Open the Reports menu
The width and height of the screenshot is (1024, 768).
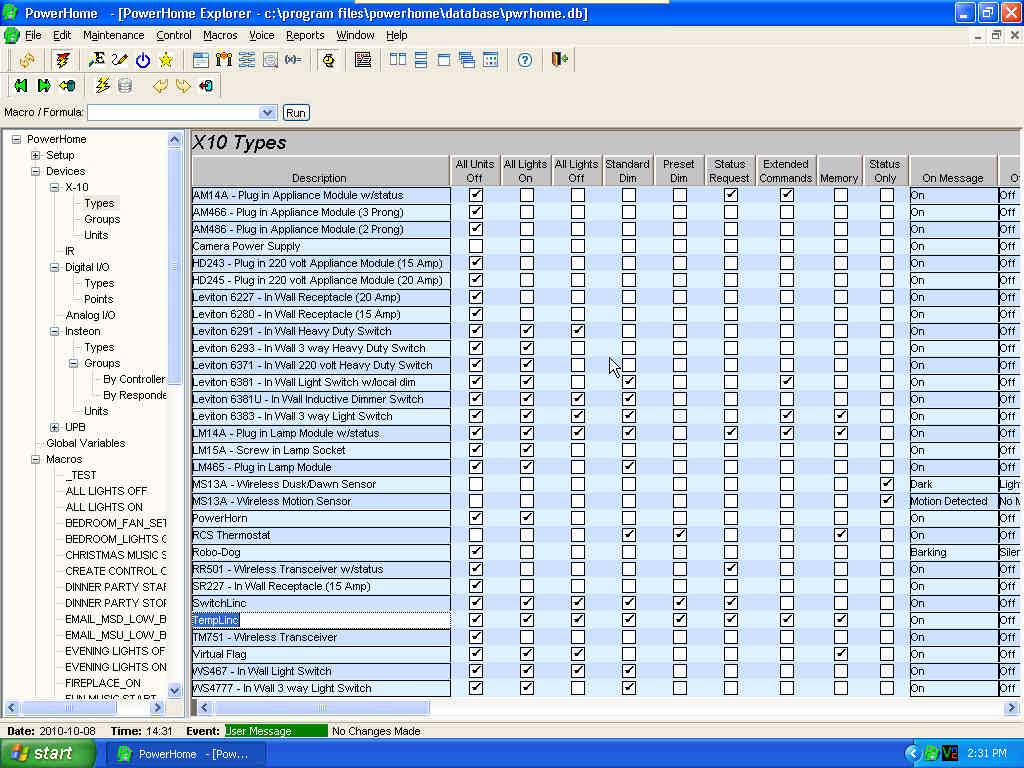(305, 35)
